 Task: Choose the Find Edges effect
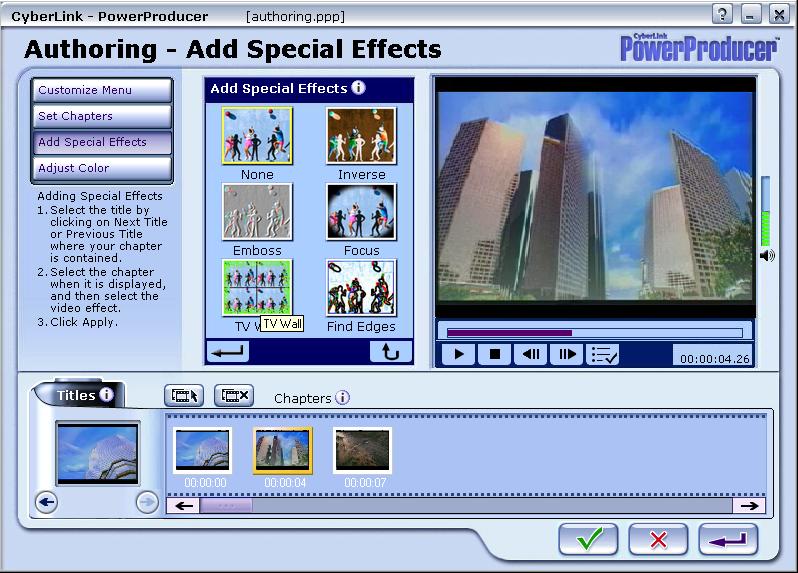[361, 288]
